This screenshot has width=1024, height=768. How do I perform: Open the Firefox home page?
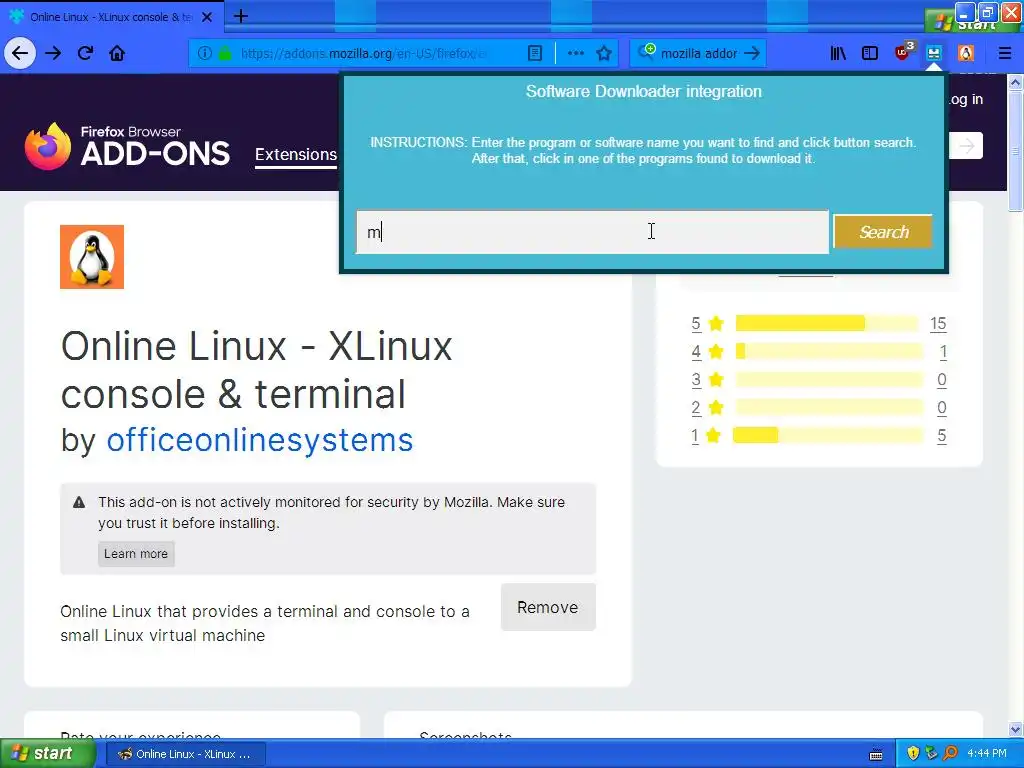pos(117,53)
